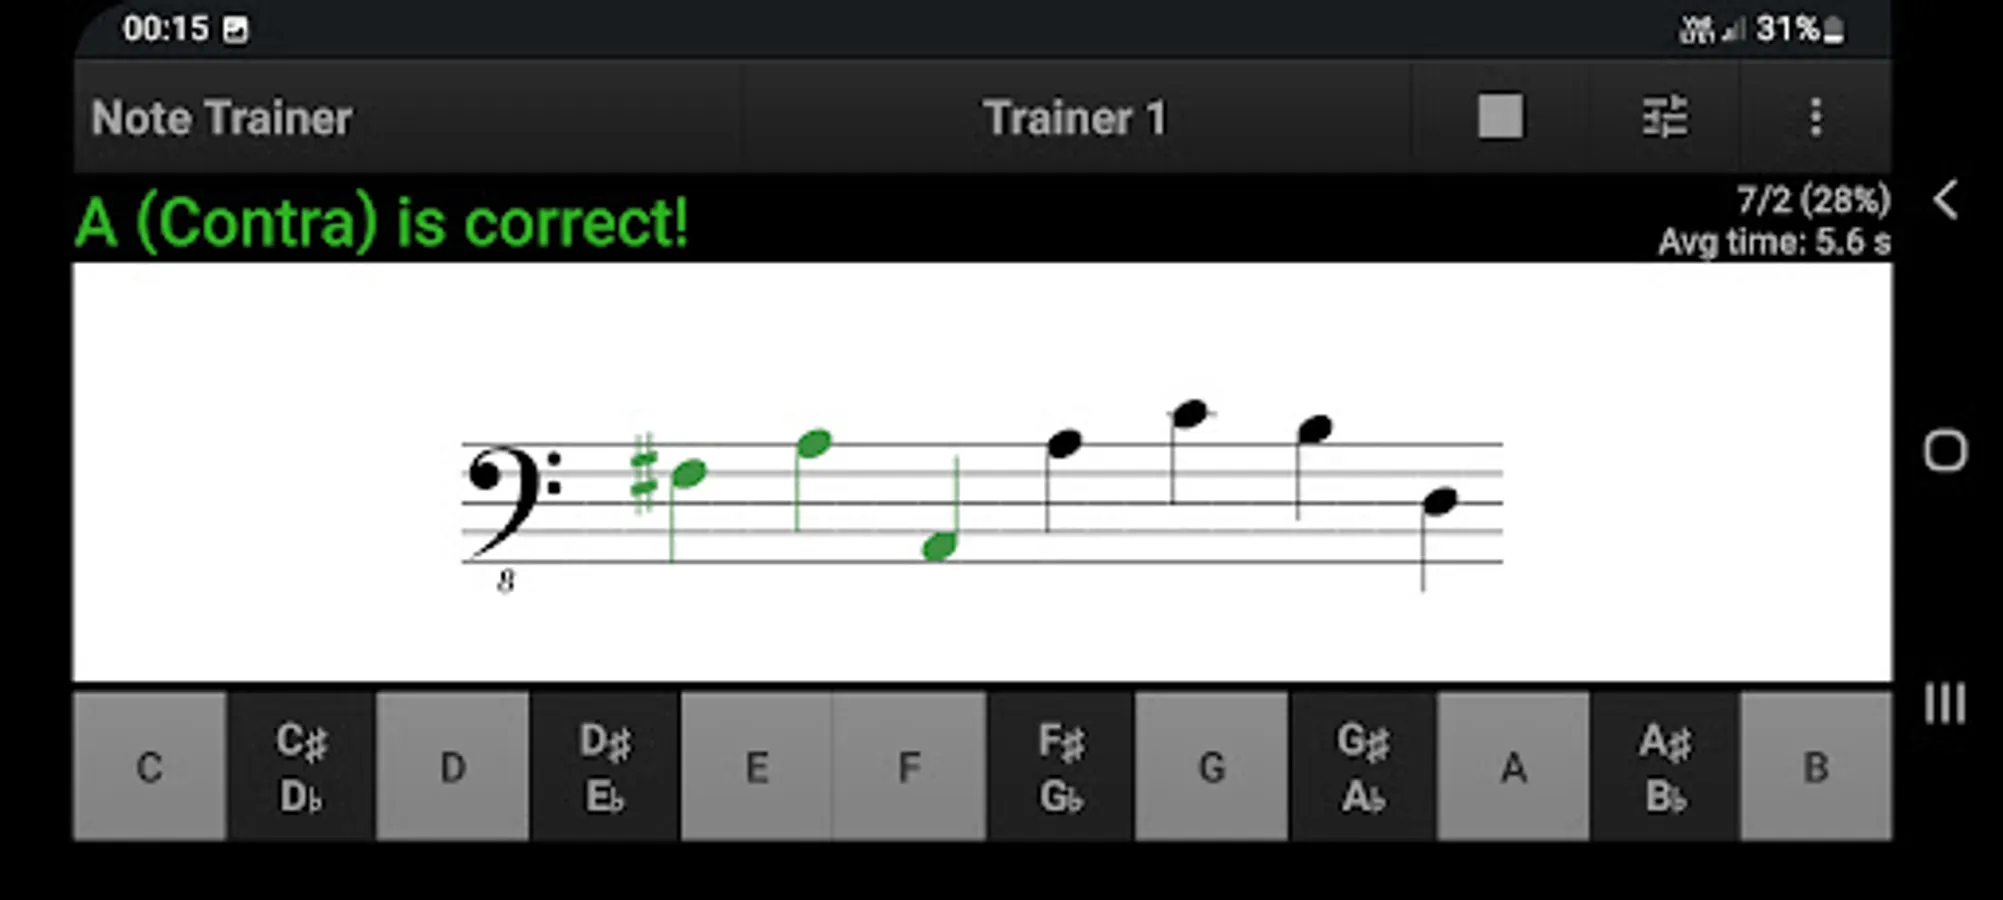Tap the Android home circle button
The width and height of the screenshot is (2003, 900).
tap(1946, 451)
